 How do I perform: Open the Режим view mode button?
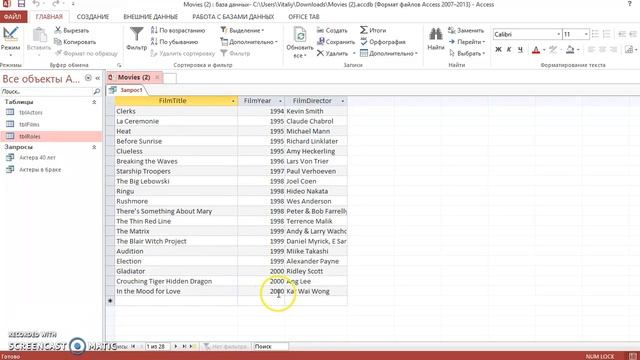(10, 42)
